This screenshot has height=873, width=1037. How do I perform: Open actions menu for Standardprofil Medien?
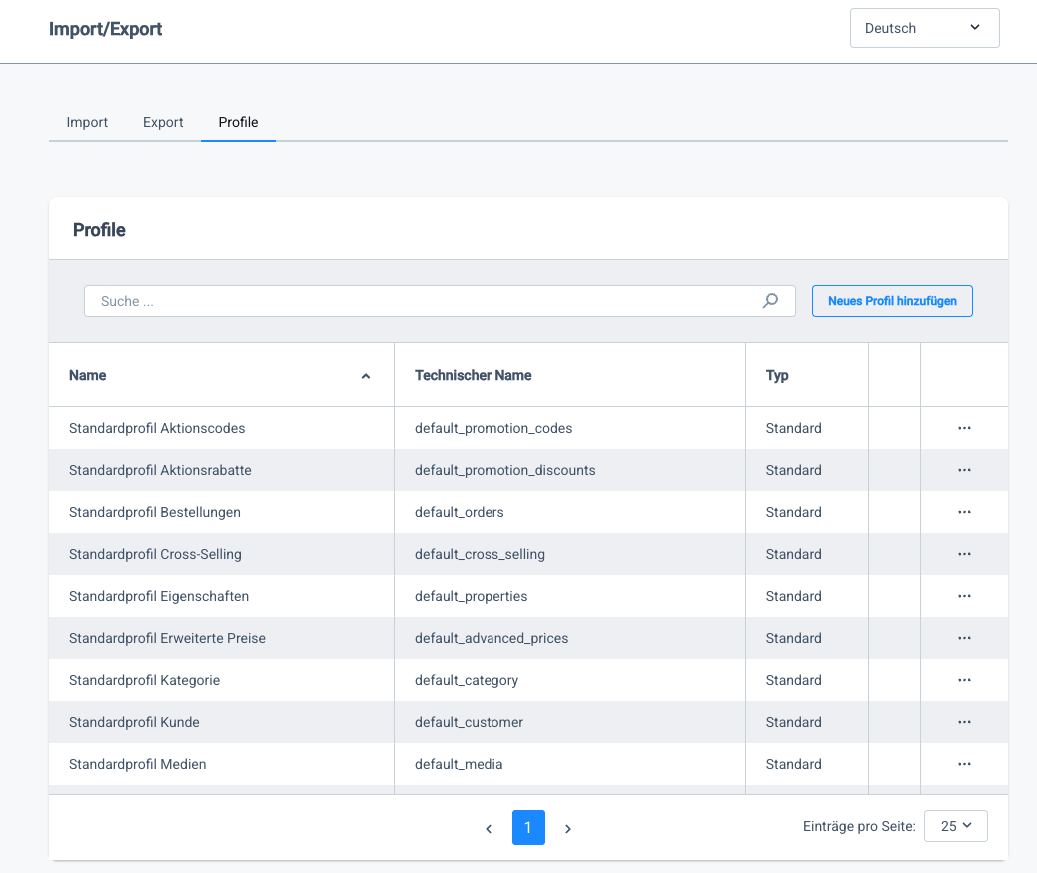pos(964,764)
